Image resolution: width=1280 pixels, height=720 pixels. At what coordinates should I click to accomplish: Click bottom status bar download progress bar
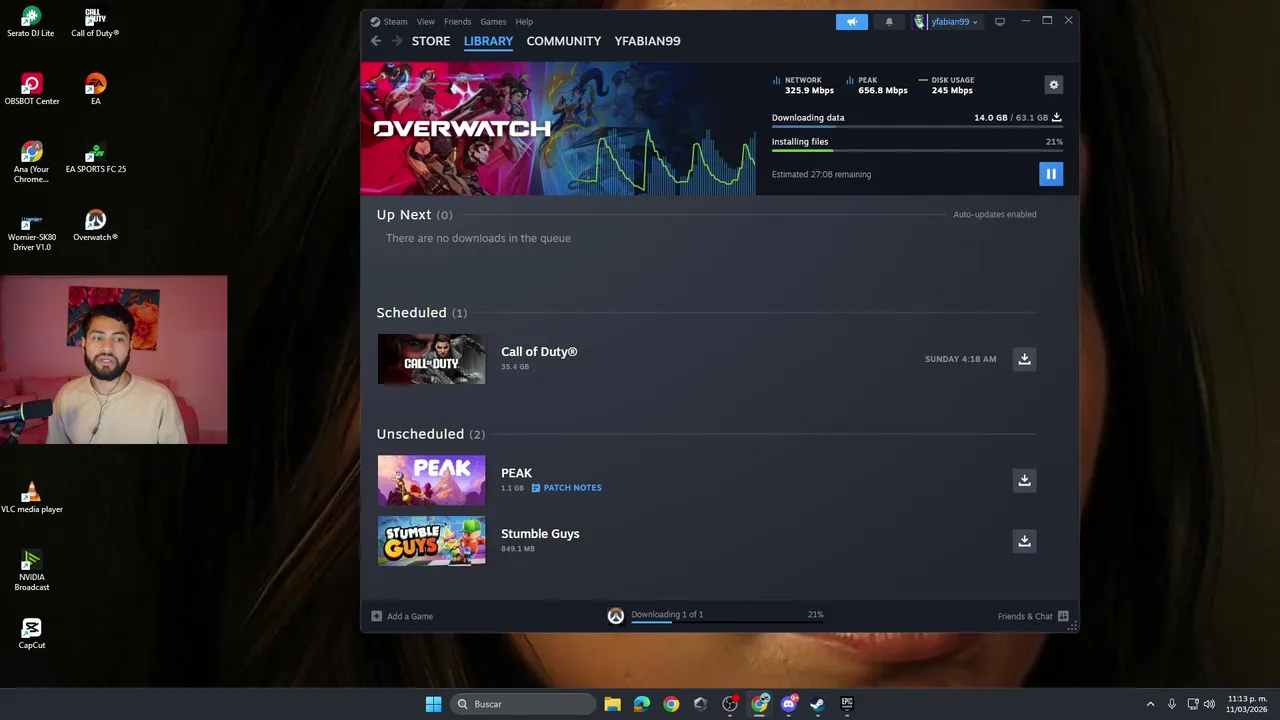click(727, 622)
